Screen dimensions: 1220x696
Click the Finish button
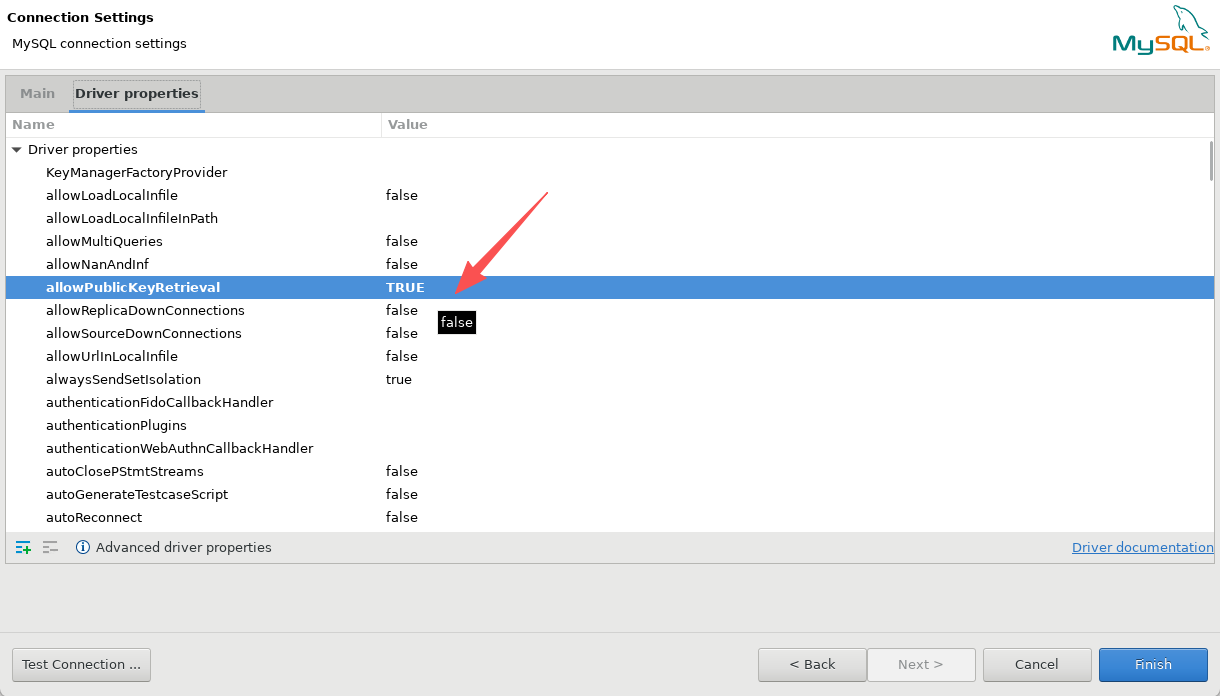tap(1153, 664)
